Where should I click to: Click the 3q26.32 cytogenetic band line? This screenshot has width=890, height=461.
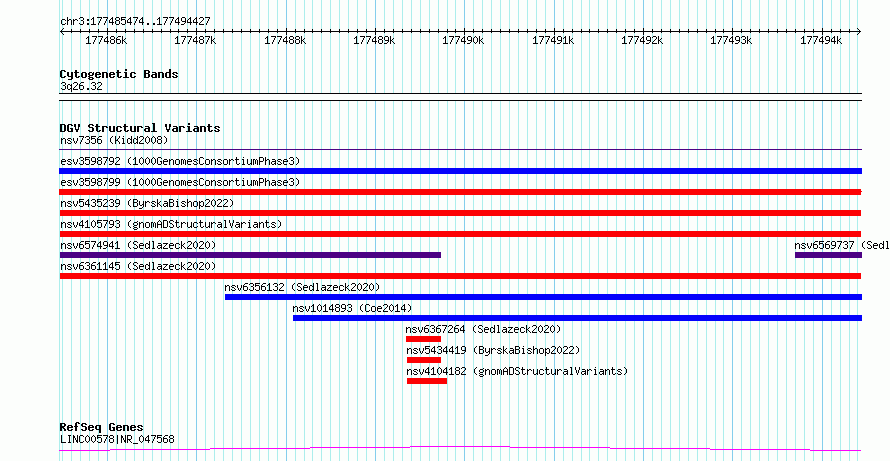click(x=460, y=97)
